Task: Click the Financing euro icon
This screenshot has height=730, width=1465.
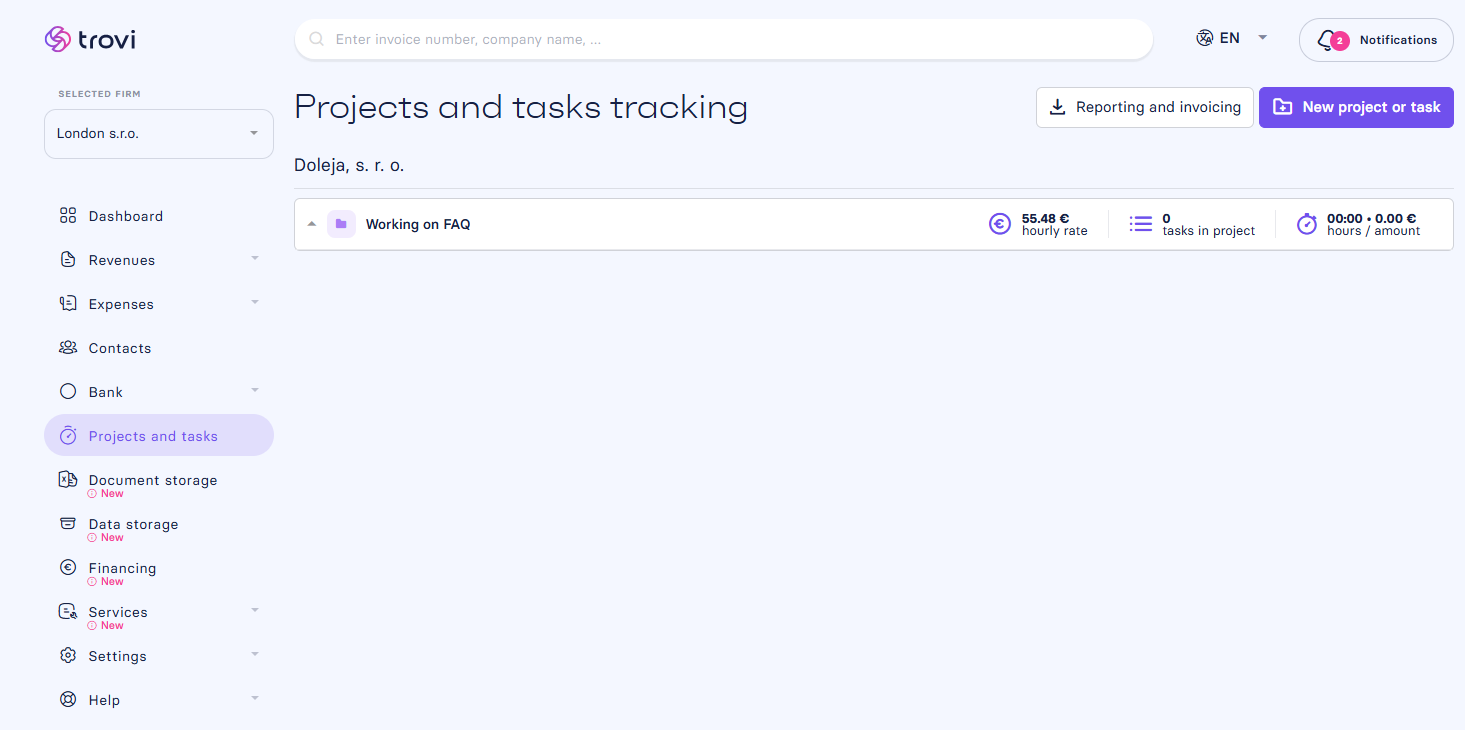Action: point(68,567)
